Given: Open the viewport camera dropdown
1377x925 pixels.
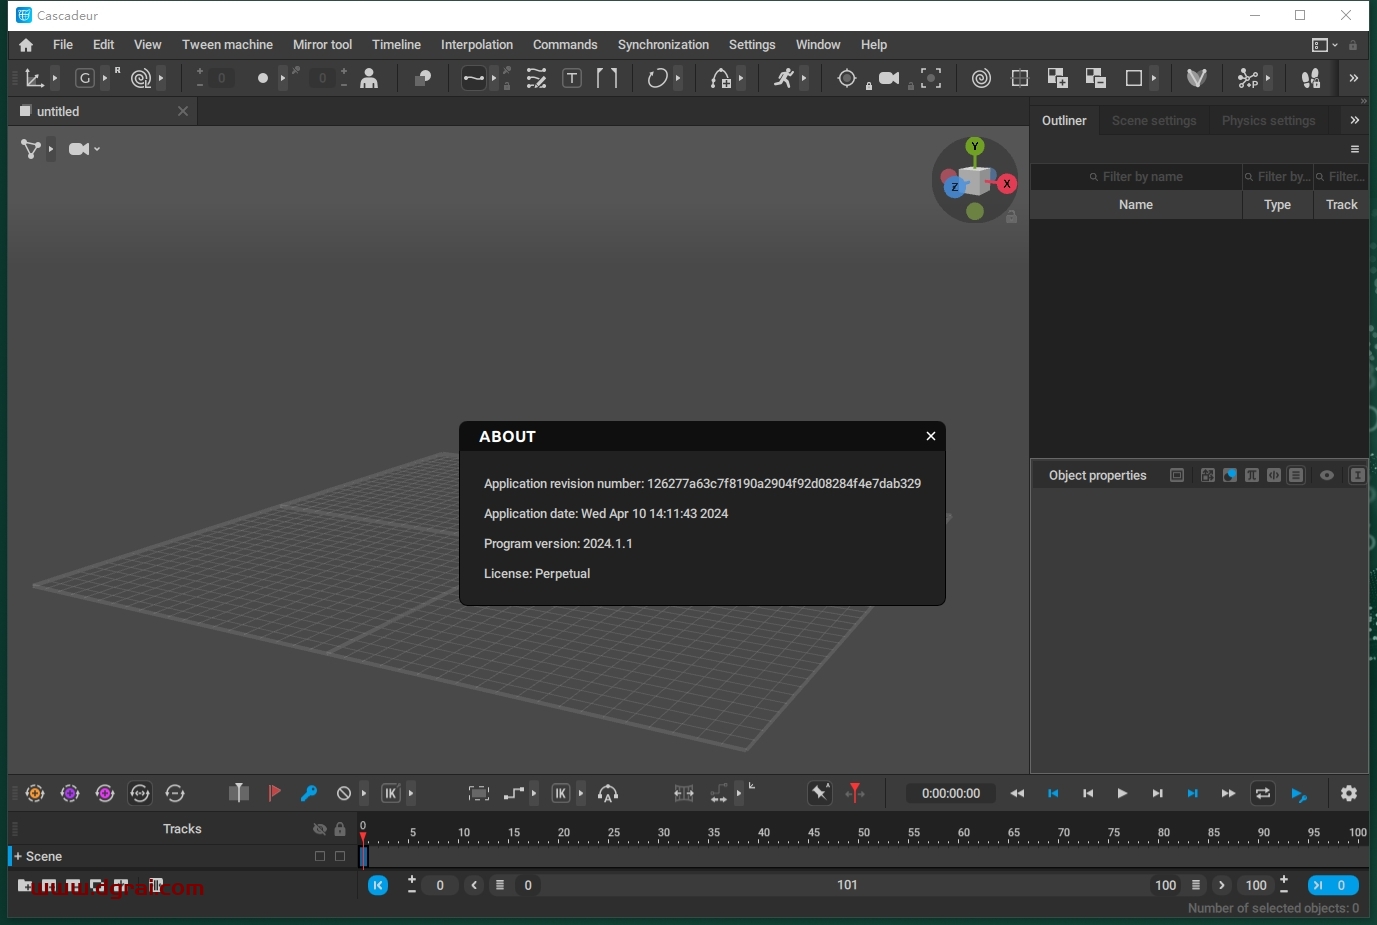Looking at the screenshot, I should click(85, 149).
